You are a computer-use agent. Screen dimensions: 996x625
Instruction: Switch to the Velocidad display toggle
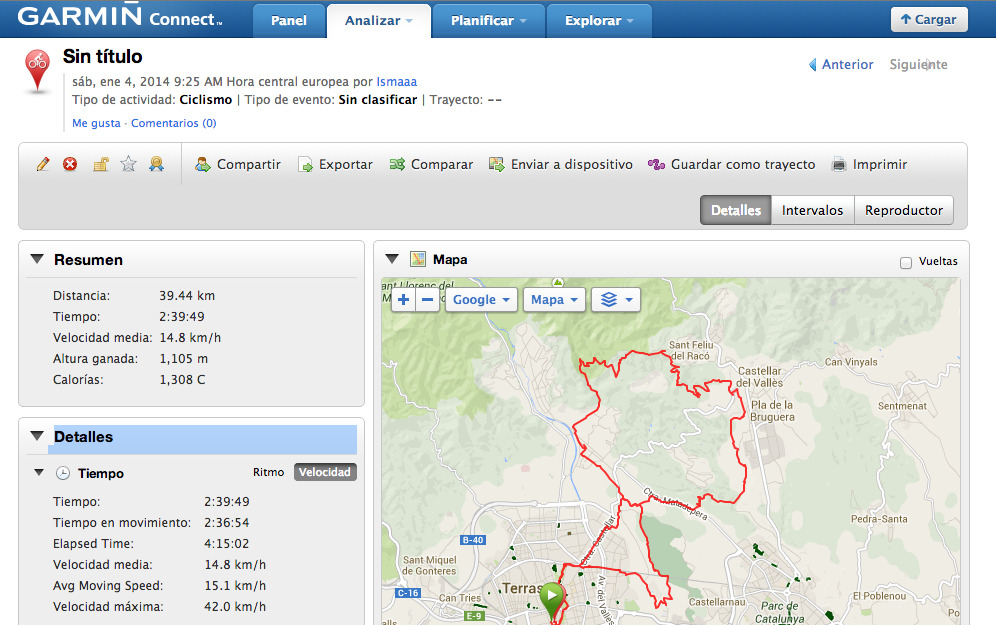coord(325,472)
